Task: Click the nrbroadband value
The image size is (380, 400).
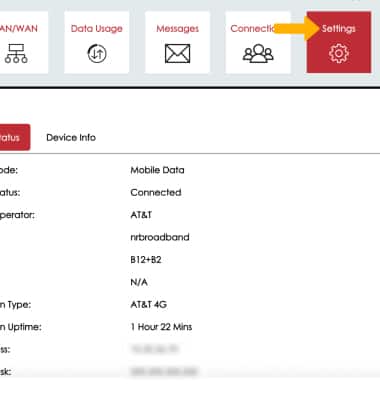Action: (160, 237)
